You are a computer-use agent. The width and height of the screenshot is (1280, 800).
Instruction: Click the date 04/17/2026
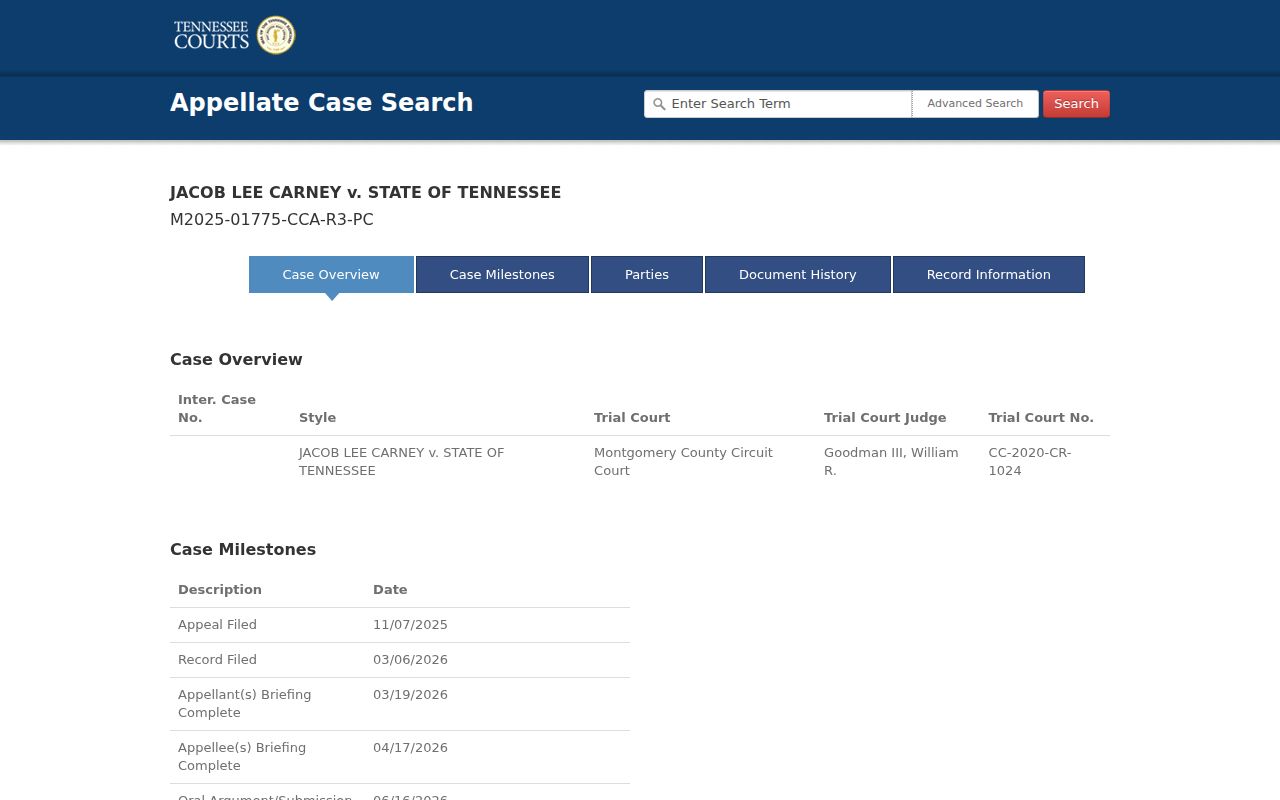(410, 748)
